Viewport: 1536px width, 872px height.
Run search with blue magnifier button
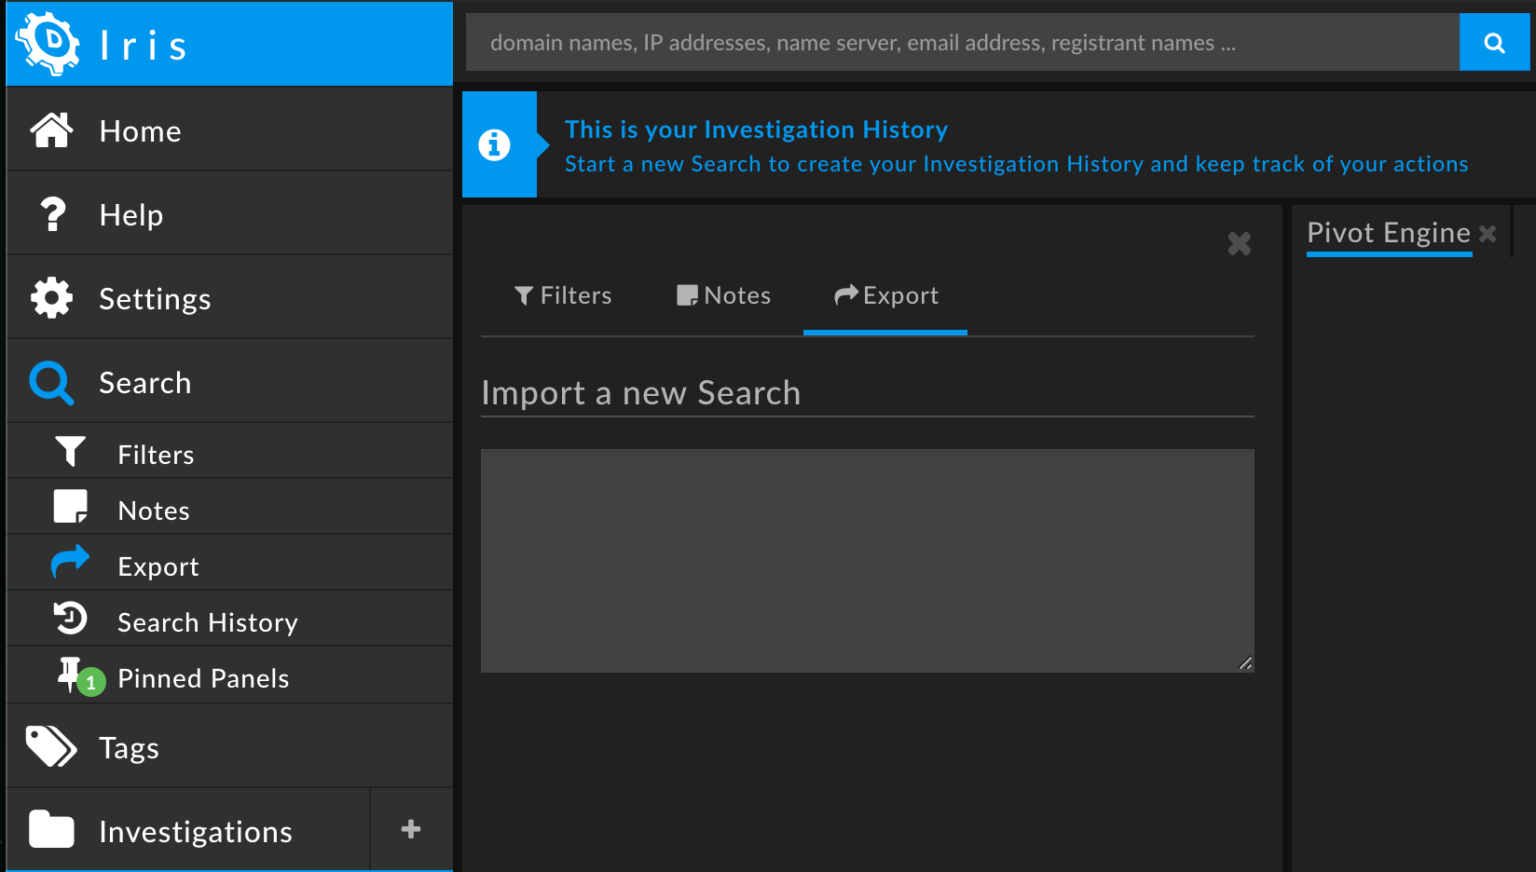click(1494, 42)
